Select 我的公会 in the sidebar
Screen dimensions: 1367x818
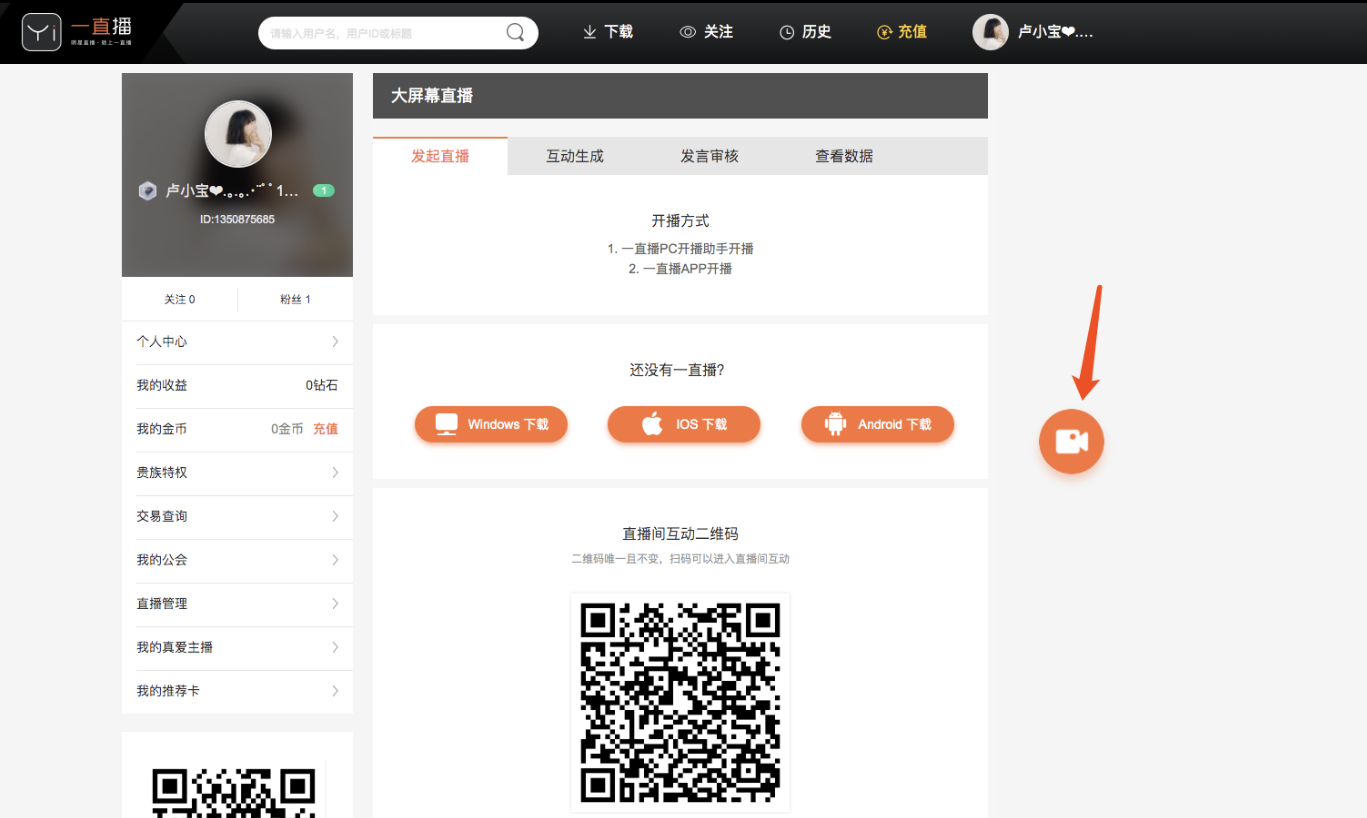[237, 560]
